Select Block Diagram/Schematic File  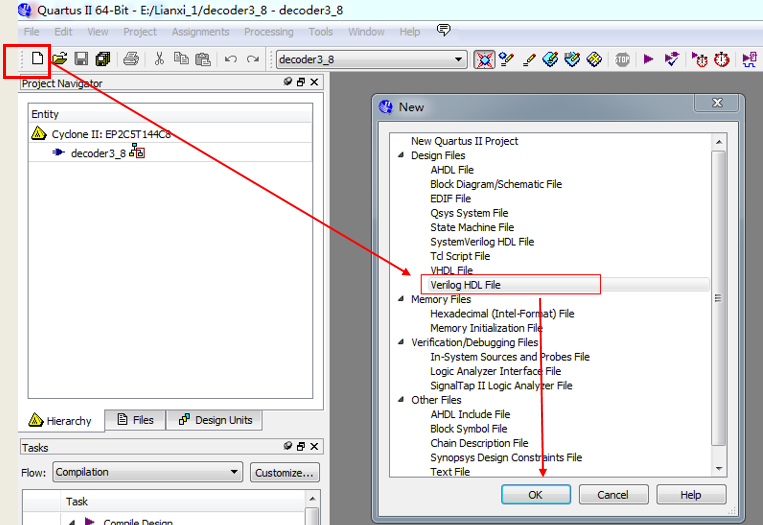pyautogui.click(x=496, y=184)
